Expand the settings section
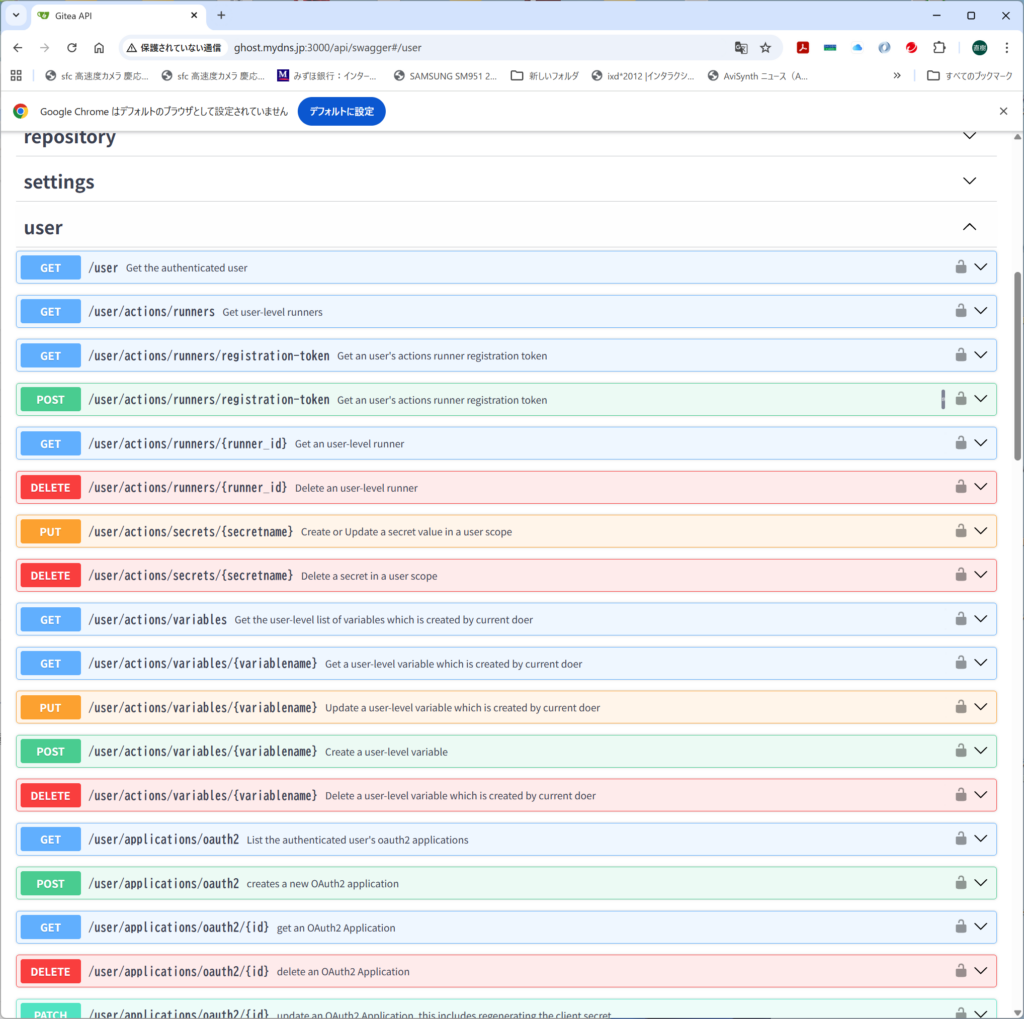 pos(968,181)
